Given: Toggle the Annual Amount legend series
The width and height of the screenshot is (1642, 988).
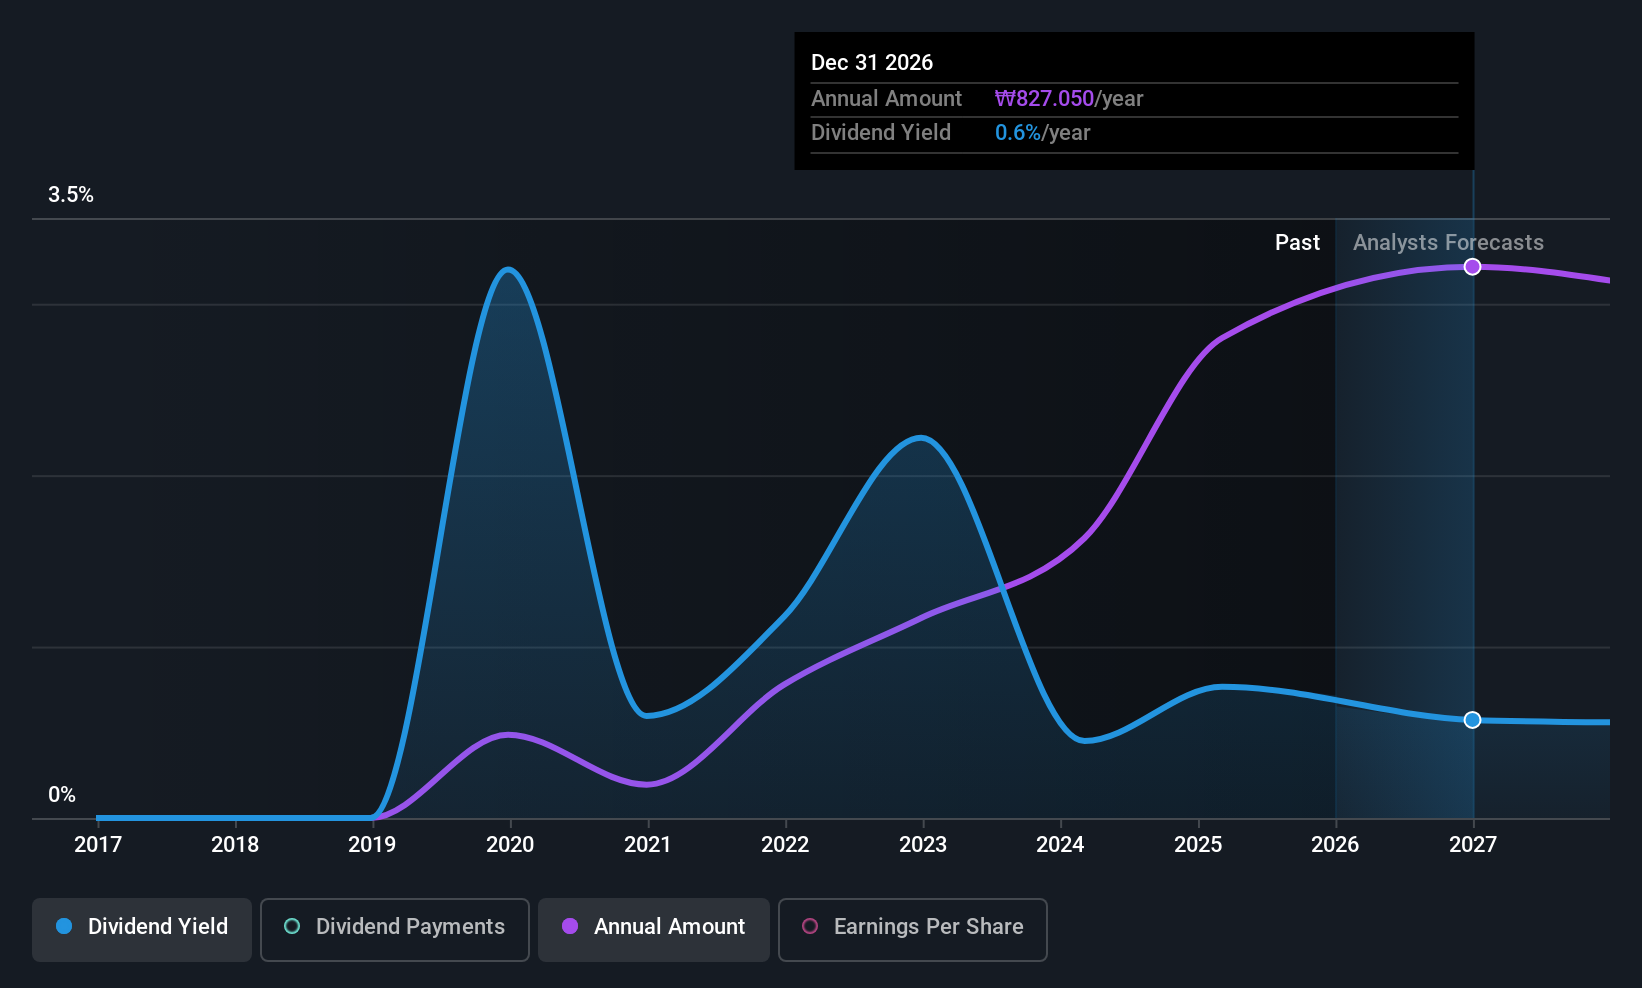Looking at the screenshot, I should click(x=654, y=930).
